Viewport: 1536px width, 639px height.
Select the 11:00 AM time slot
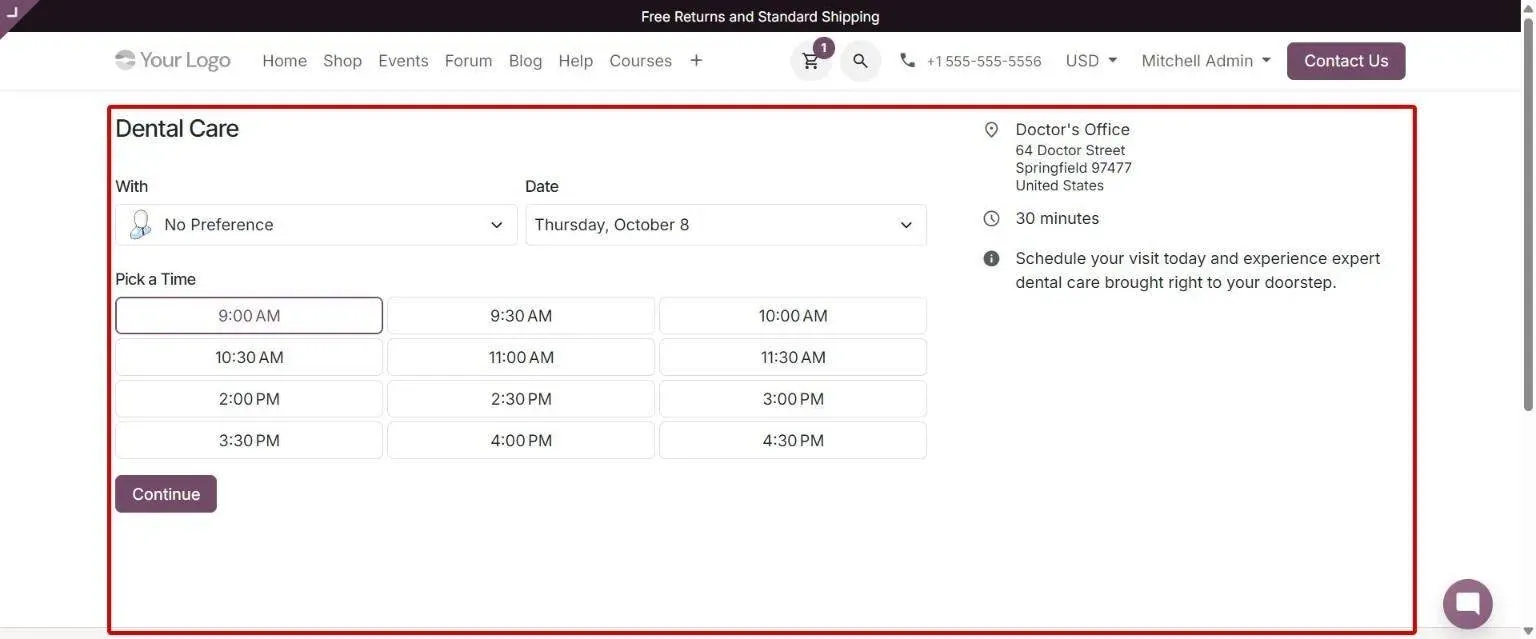521,357
